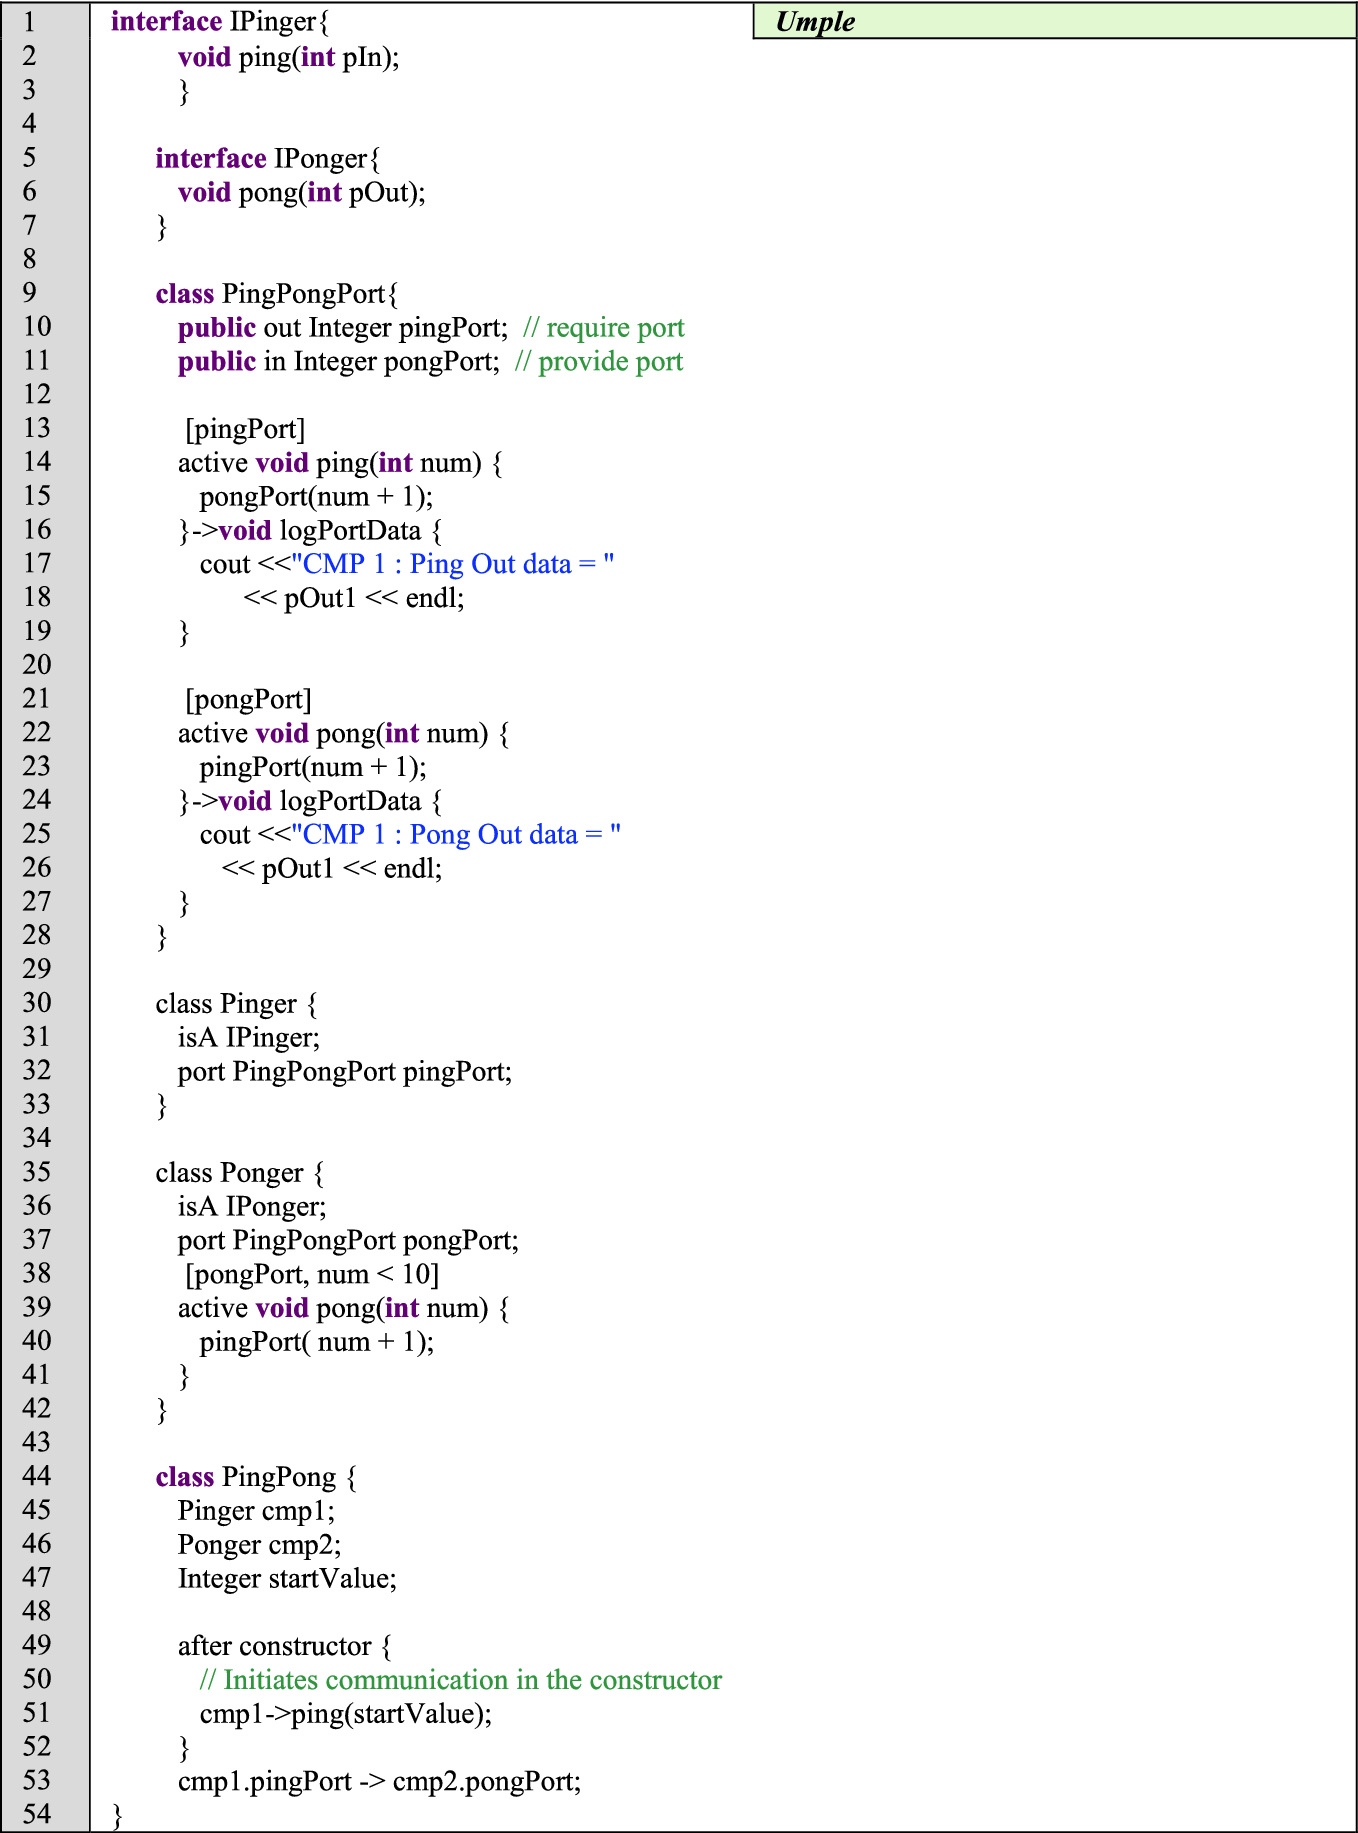
Task: Click string "CMP 1 : Ping Out data = "
Action: [x=453, y=565]
